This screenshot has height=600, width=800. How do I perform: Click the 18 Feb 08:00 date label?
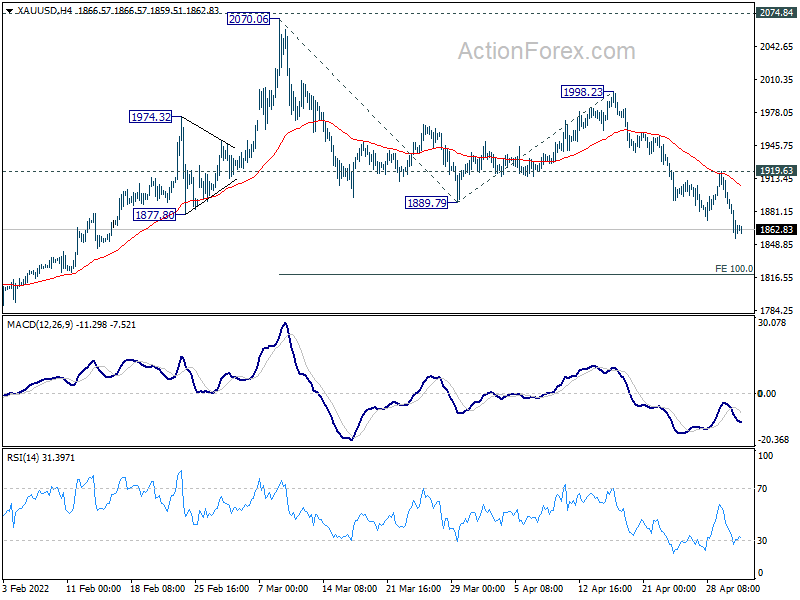(x=158, y=588)
